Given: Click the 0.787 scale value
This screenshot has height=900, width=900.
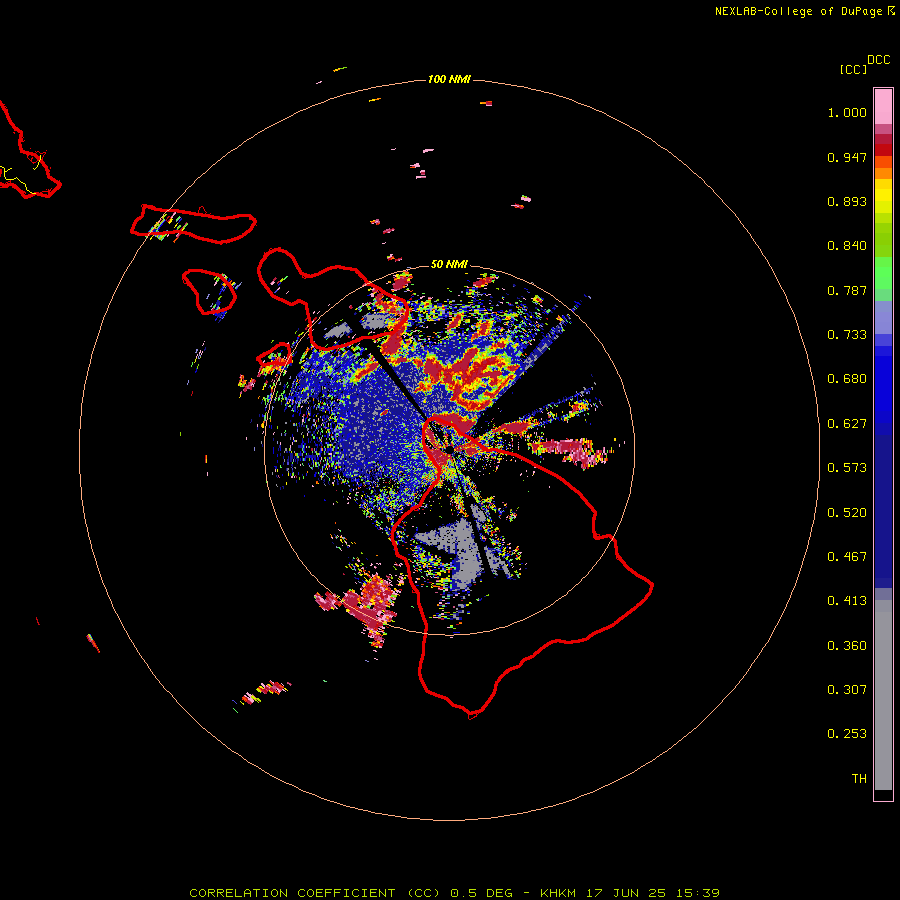Looking at the screenshot, I should click(847, 290).
